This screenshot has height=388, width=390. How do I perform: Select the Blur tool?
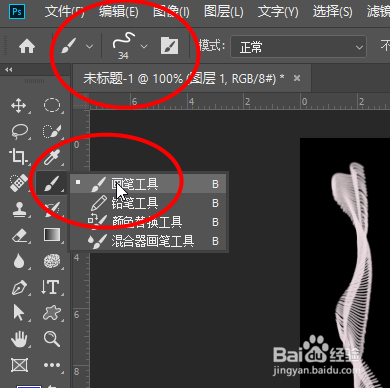pyautogui.click(x=19, y=261)
